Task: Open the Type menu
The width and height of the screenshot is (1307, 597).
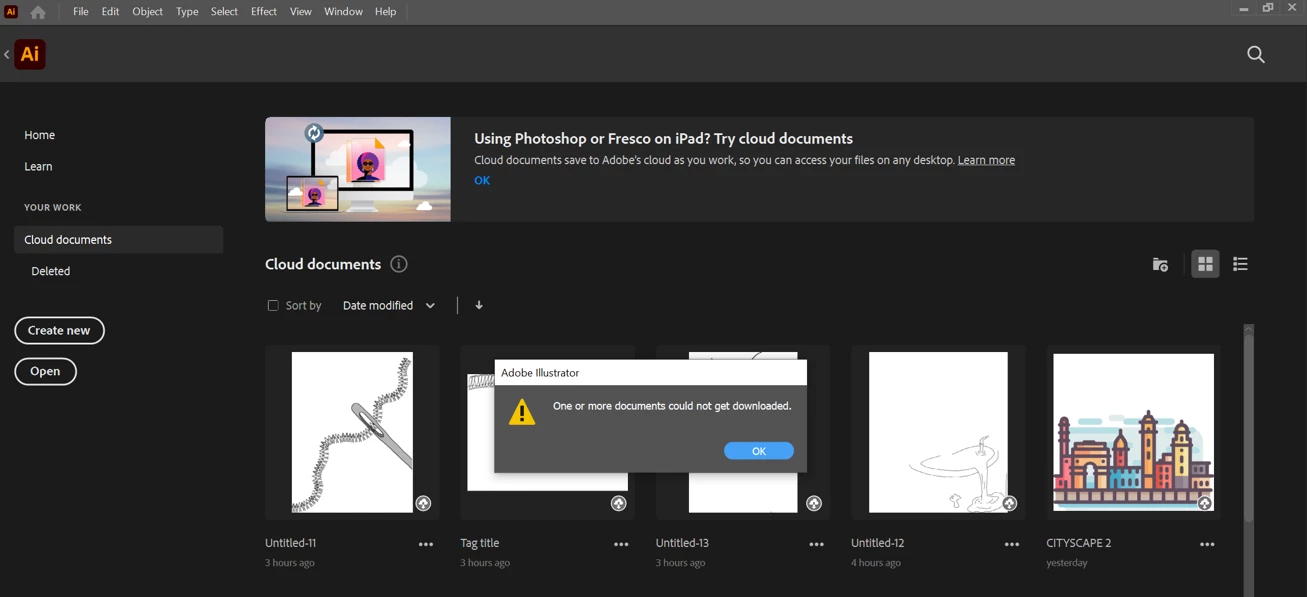Action: pyautogui.click(x=187, y=12)
